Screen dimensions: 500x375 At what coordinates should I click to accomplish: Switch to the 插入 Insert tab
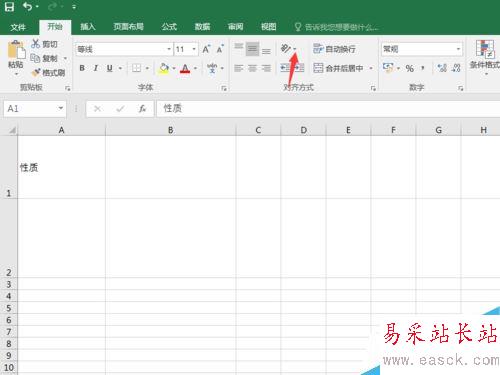[x=88, y=27]
